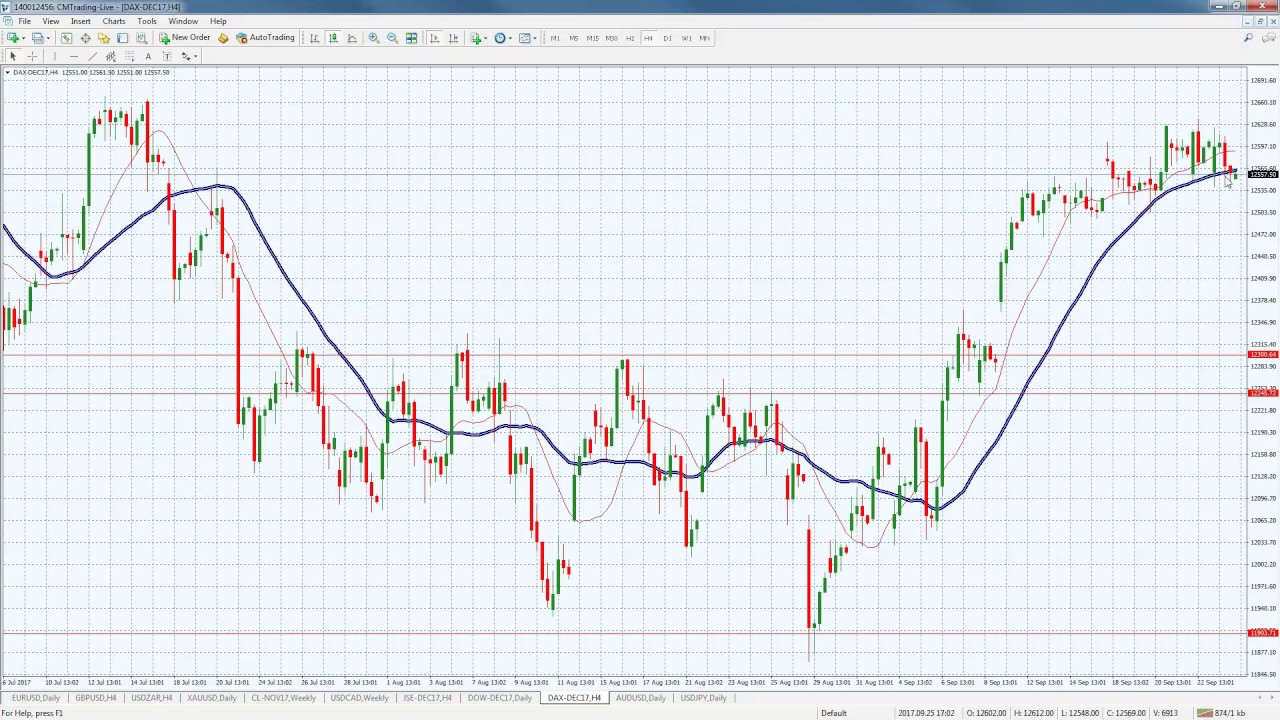Select the cursor arrow tool
1280x720 pixels.
tap(13, 56)
